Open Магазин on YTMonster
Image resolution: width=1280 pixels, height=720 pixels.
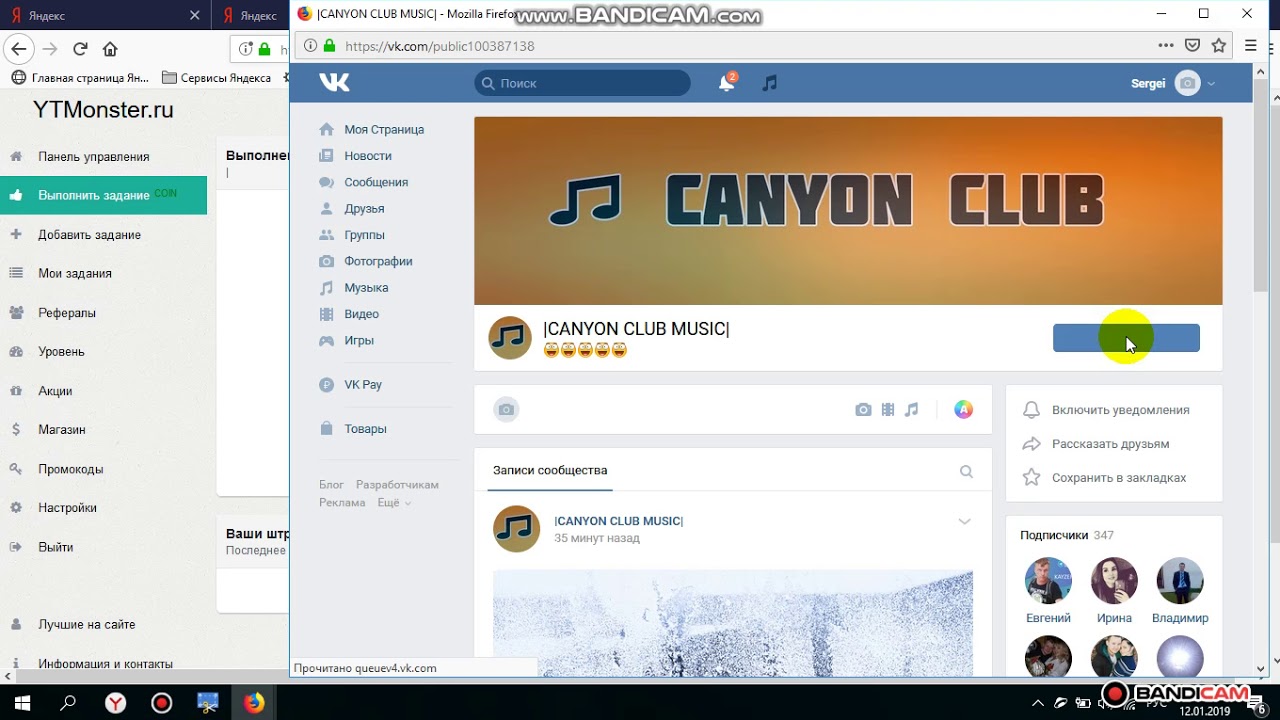[x=62, y=430]
